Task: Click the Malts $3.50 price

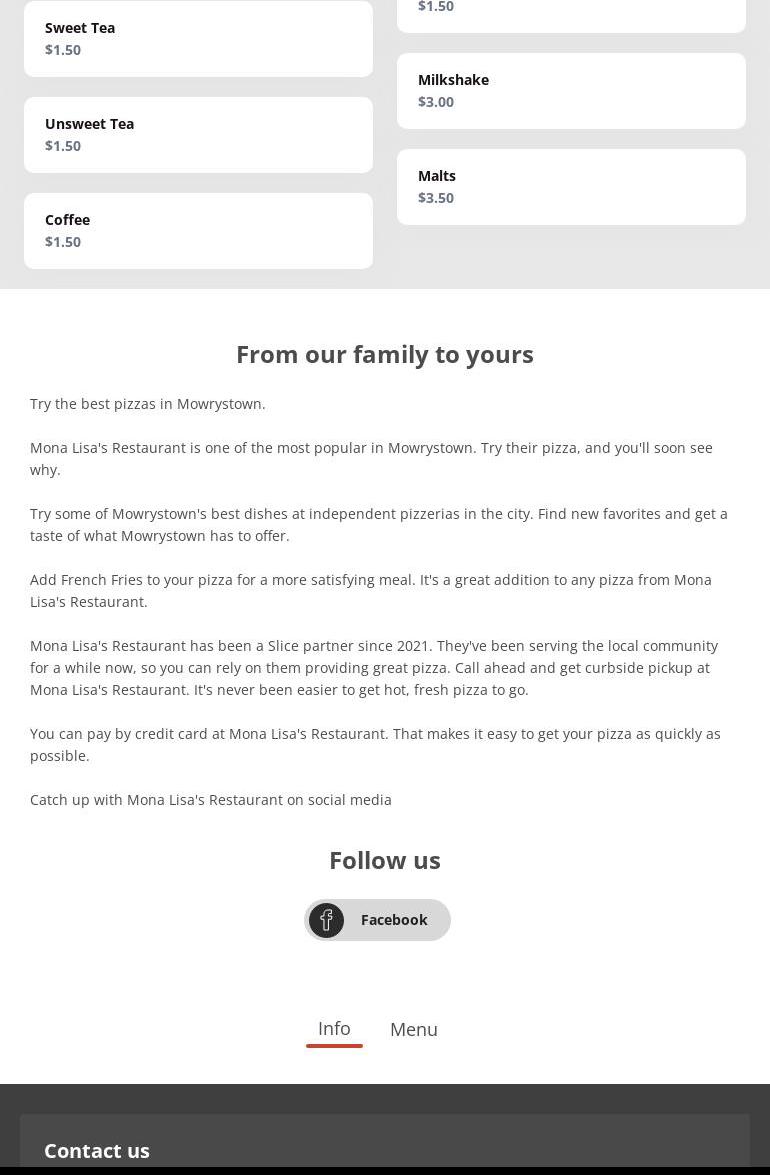Action: (436, 198)
